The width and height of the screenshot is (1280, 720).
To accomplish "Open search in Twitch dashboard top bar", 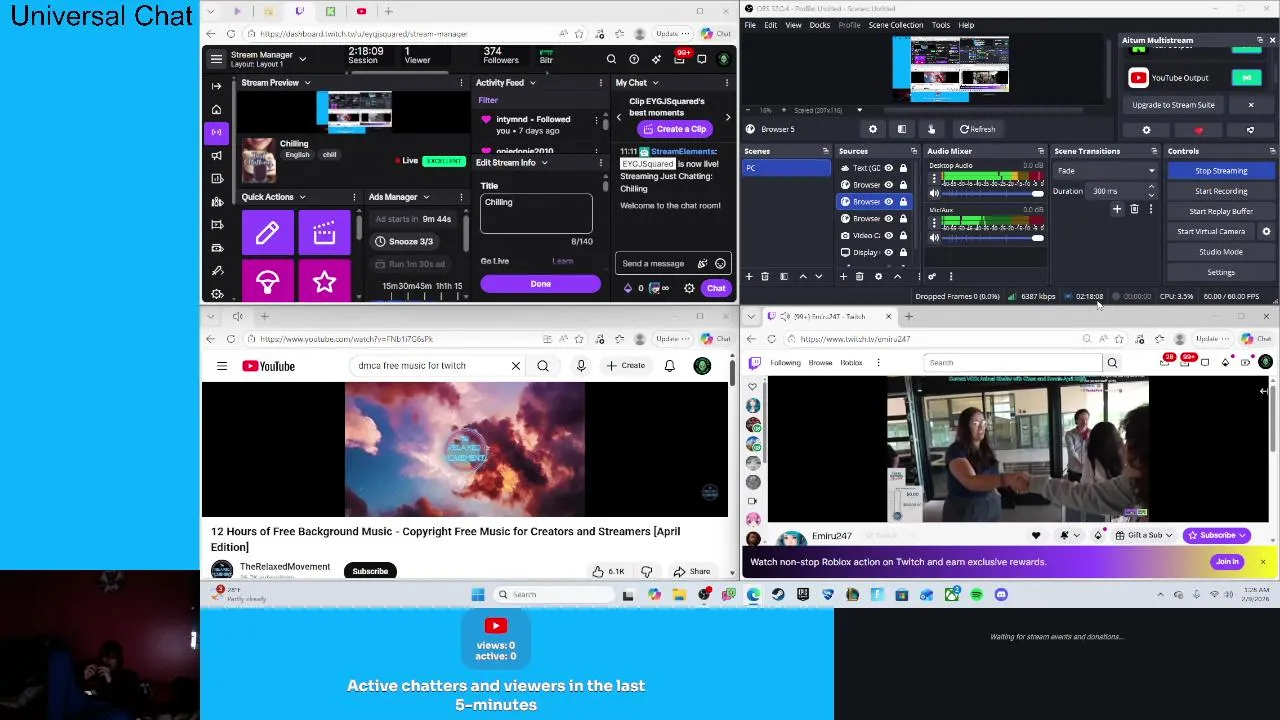I will click(x=611, y=59).
